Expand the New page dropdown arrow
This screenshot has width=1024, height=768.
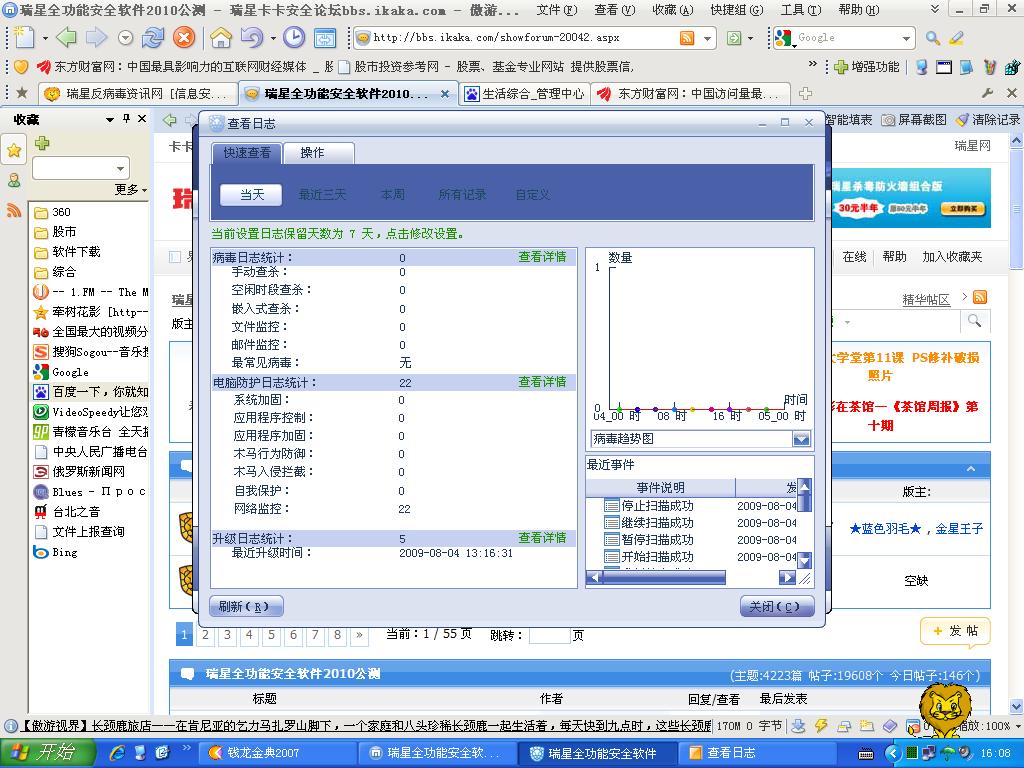[45, 39]
